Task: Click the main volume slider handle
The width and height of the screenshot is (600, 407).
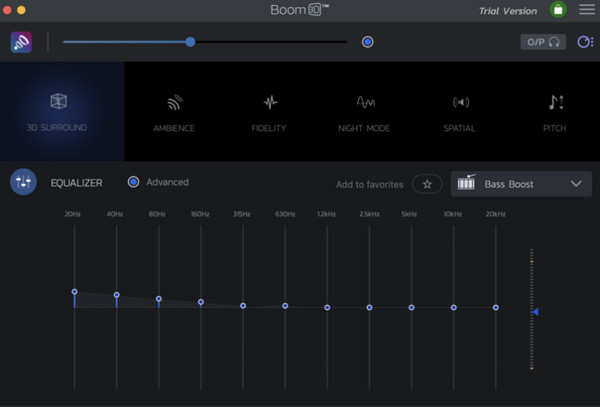Action: point(190,42)
